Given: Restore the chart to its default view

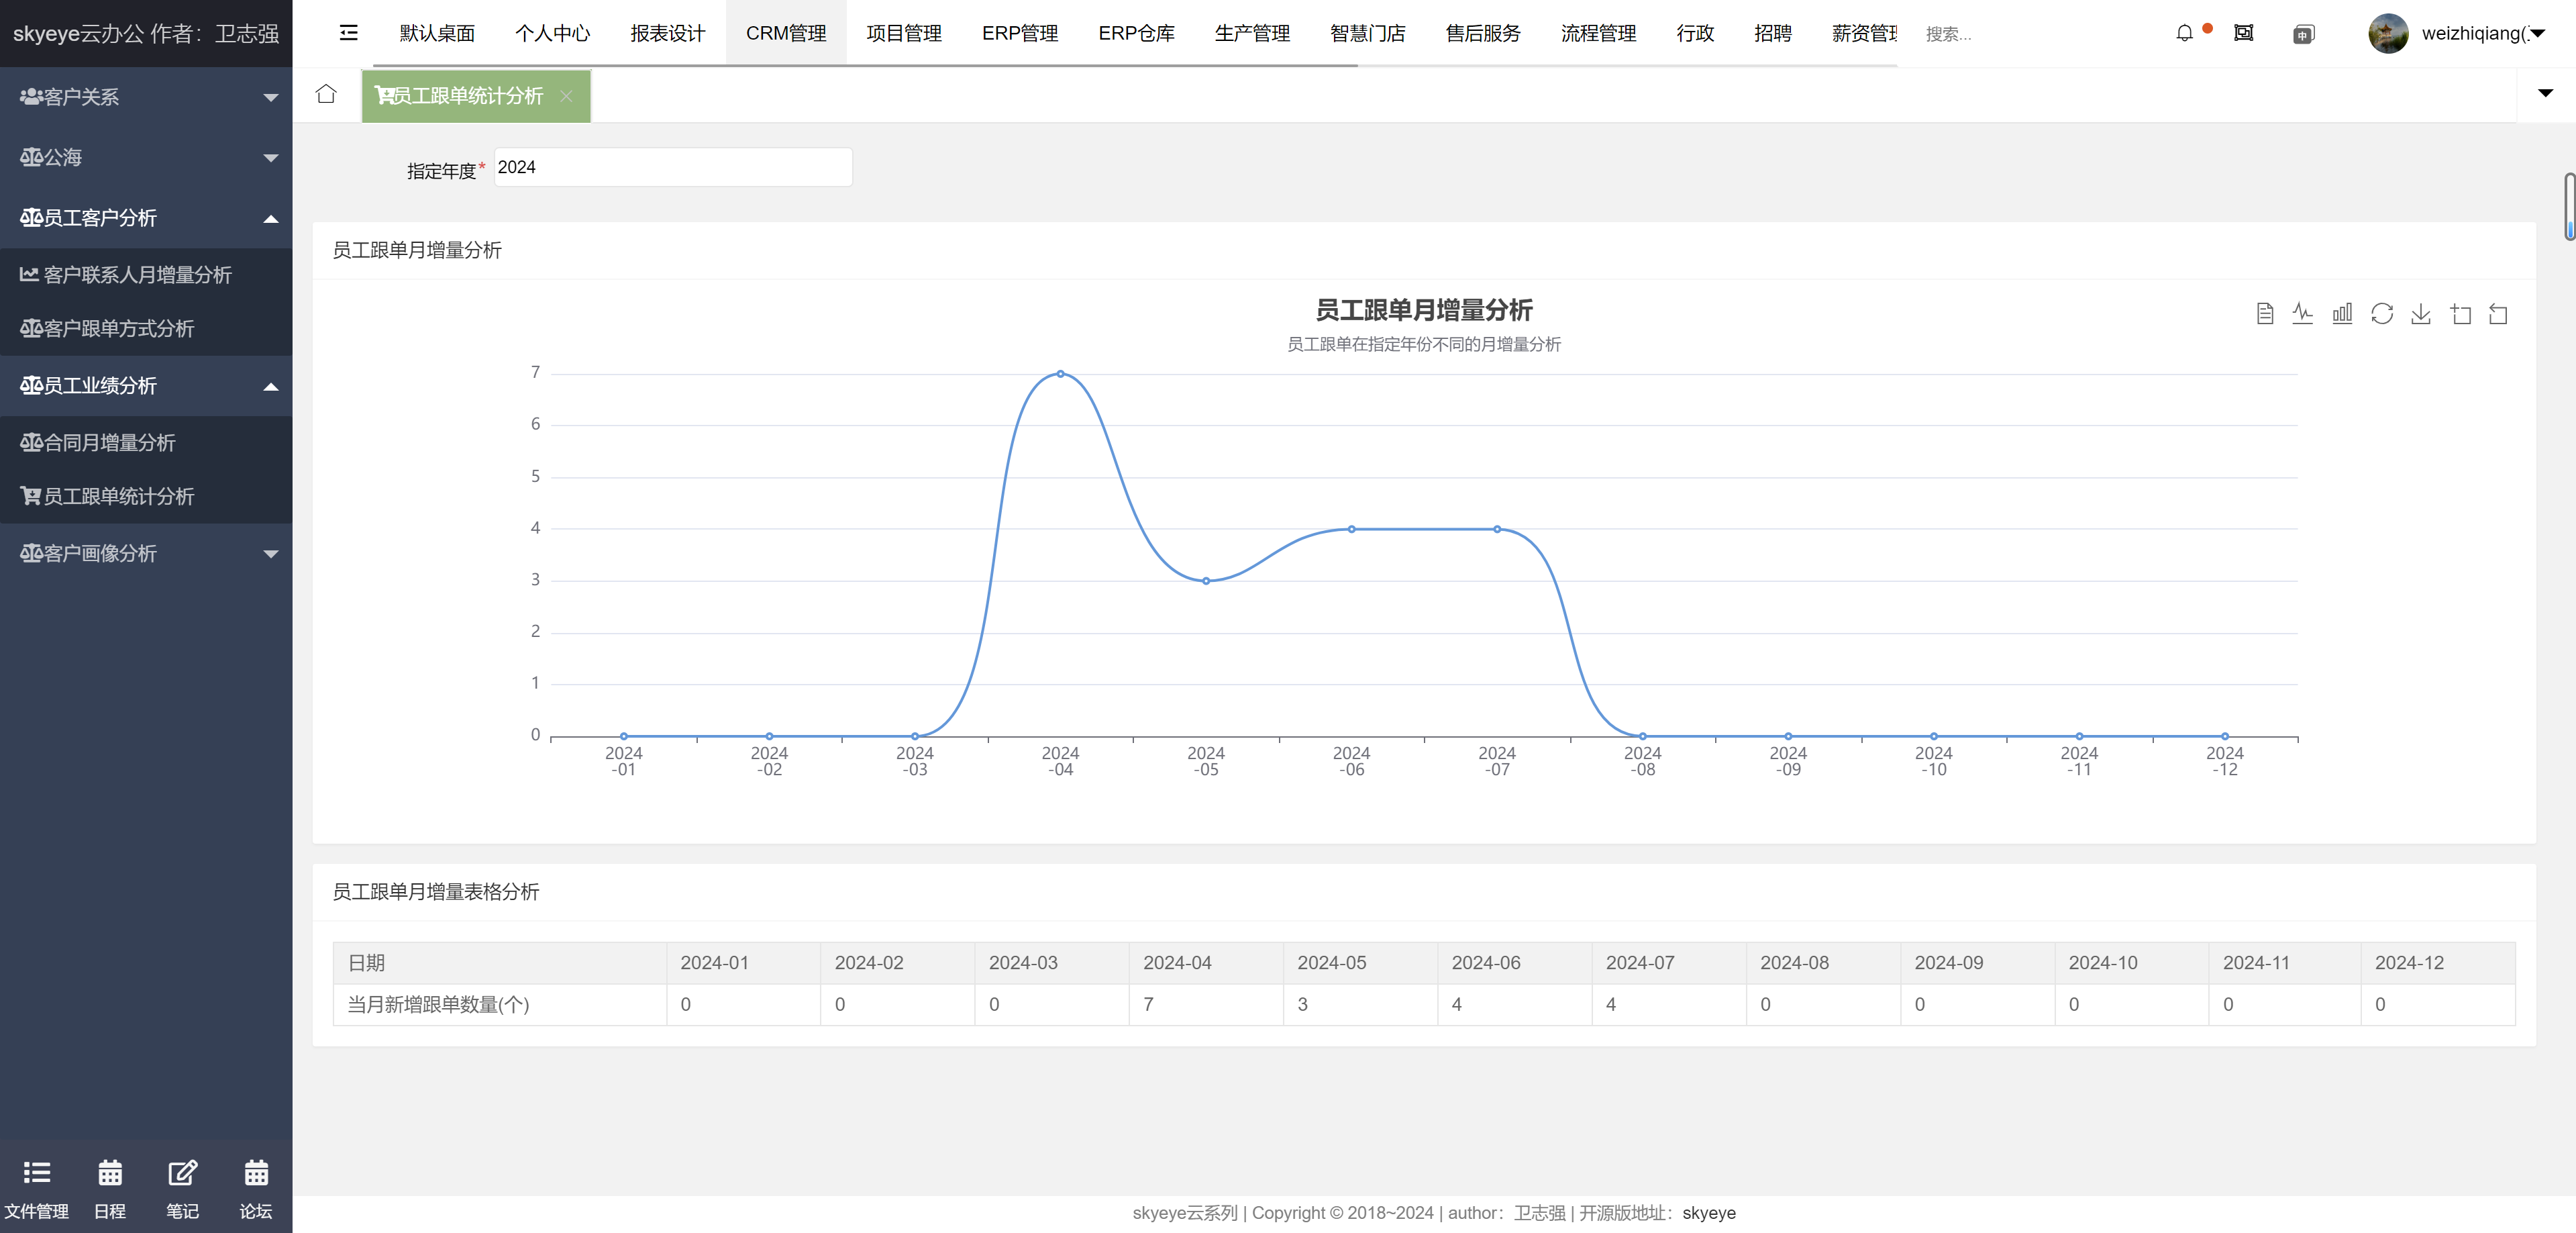Looking at the screenshot, I should tap(2382, 314).
